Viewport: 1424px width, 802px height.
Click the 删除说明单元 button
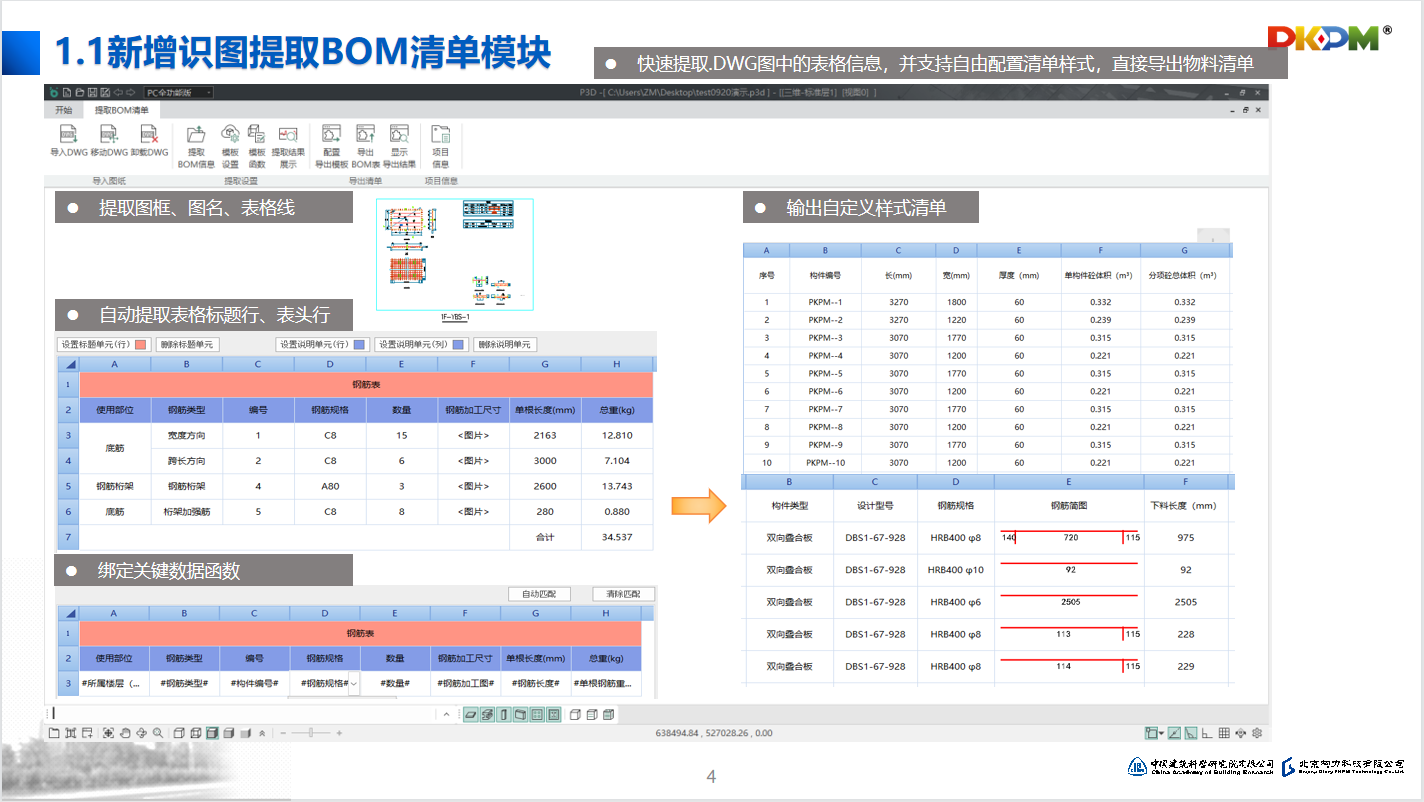(505, 344)
